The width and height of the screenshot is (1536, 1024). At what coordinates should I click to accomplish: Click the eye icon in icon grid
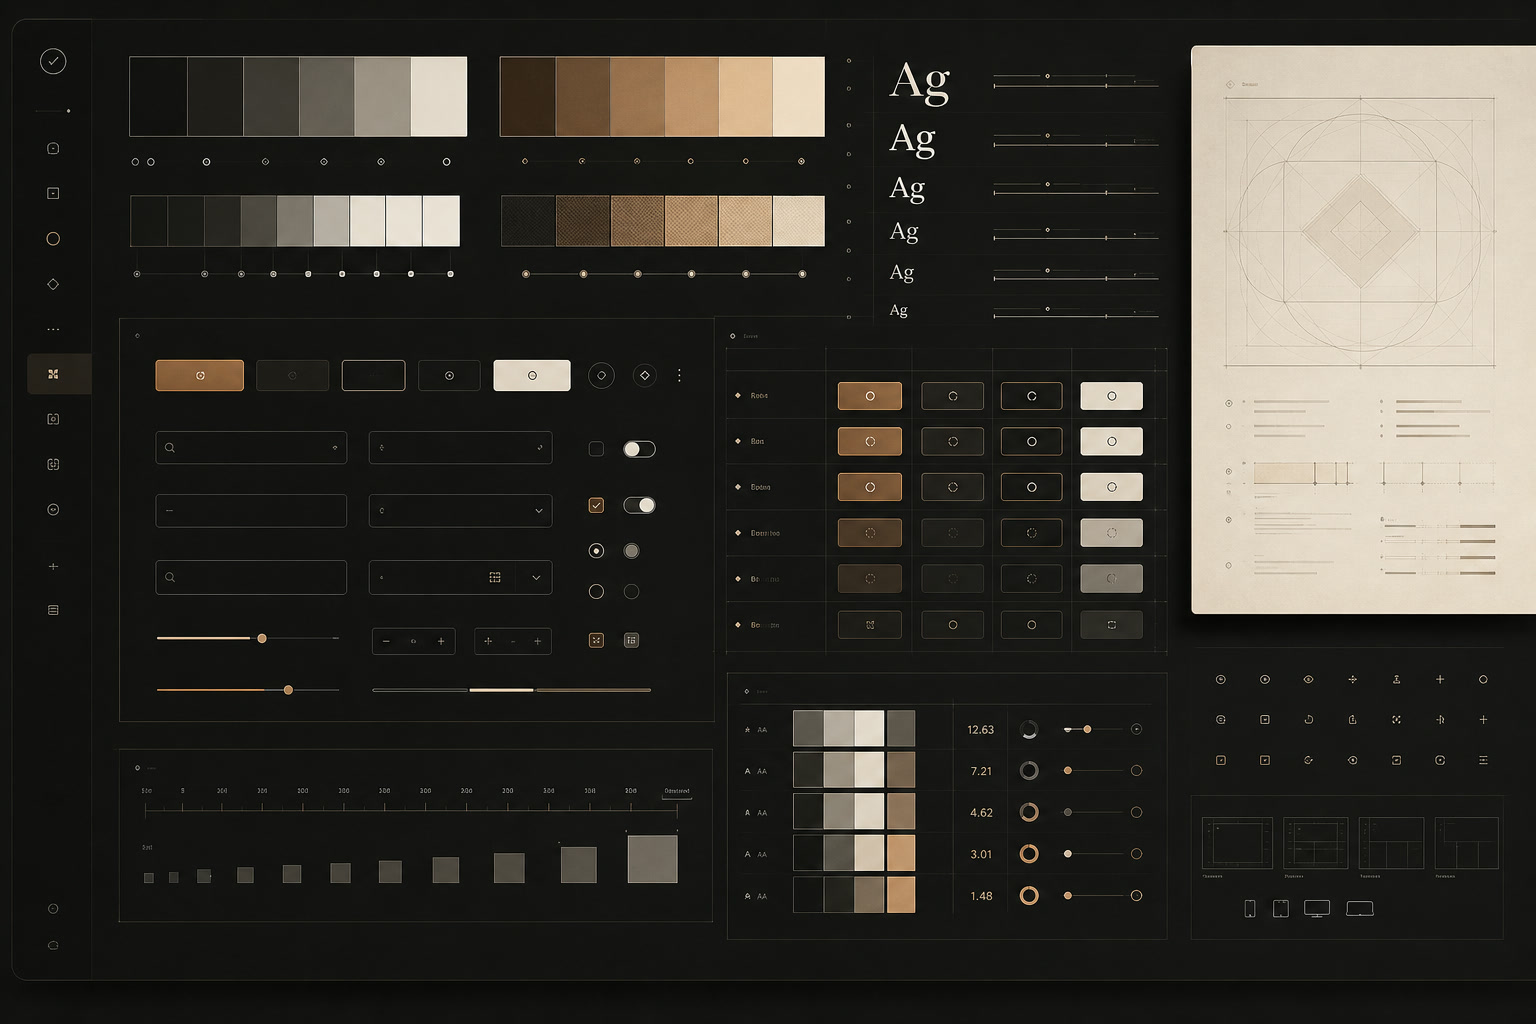click(x=1308, y=679)
